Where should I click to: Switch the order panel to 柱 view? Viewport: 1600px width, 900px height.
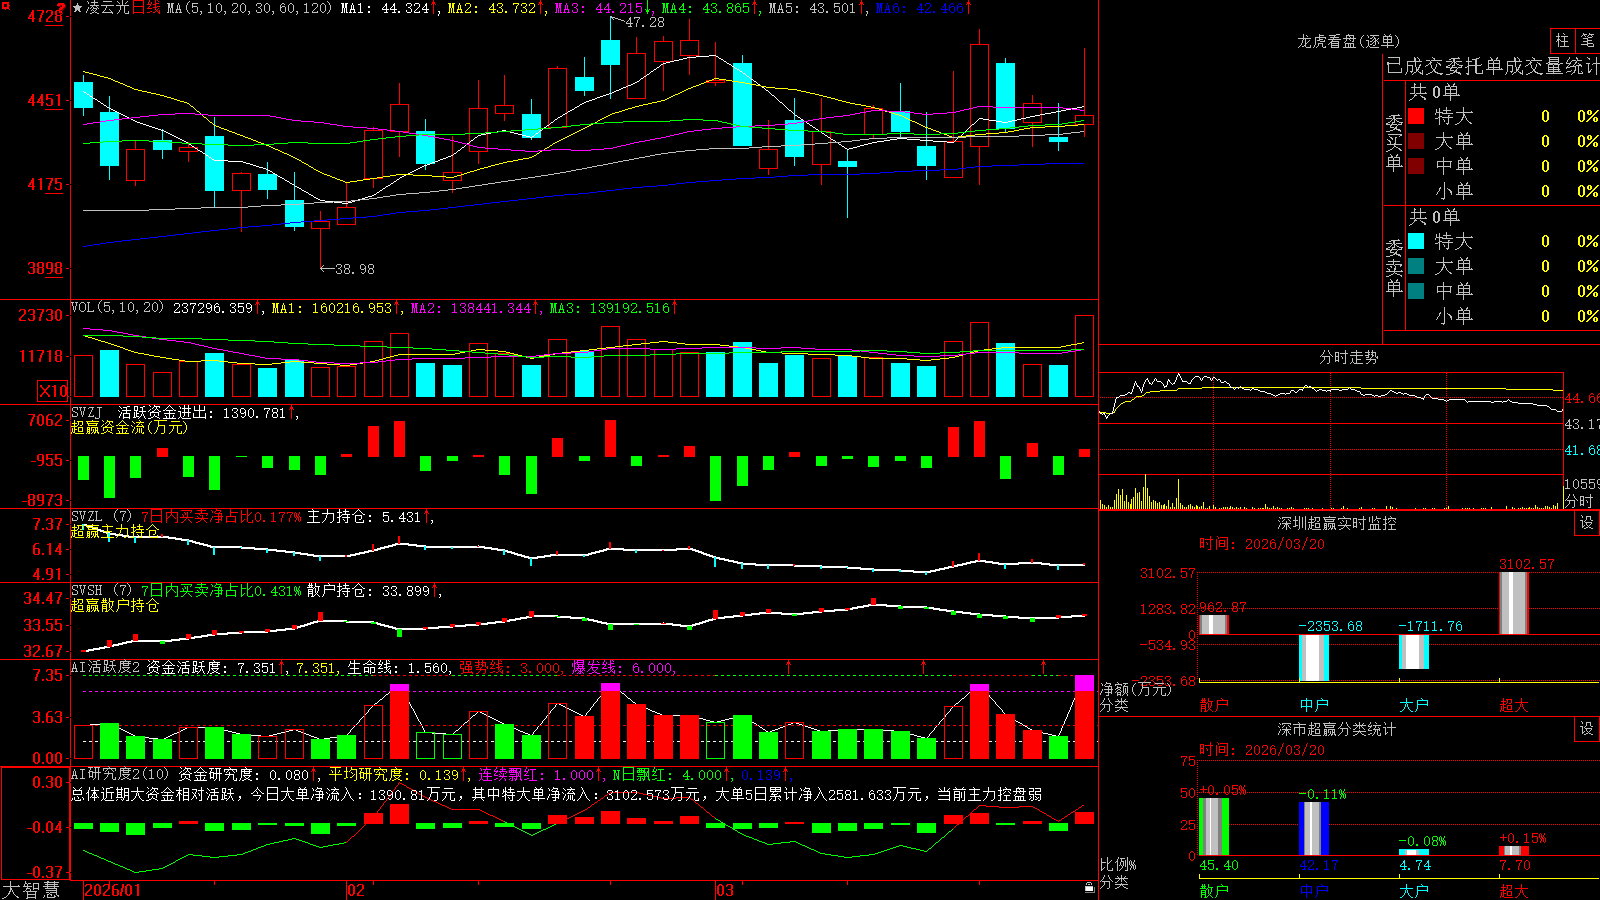click(1562, 40)
